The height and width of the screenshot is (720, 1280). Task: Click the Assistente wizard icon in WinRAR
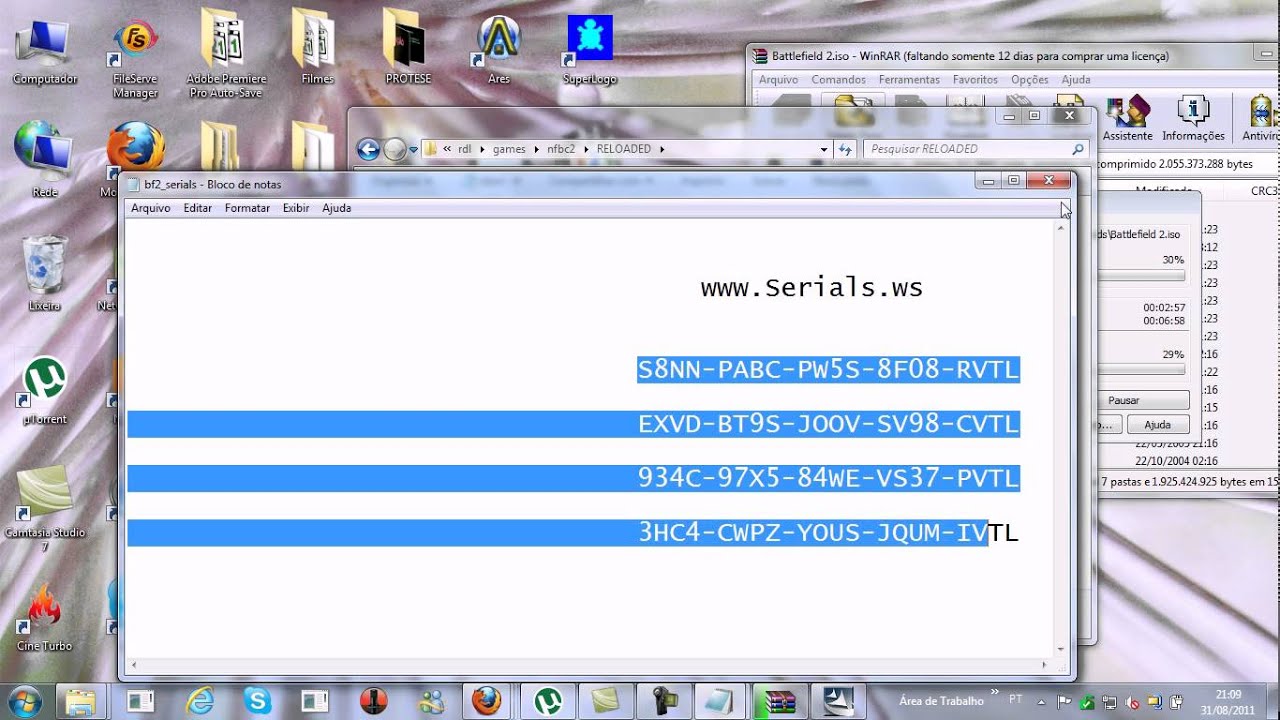(x=1127, y=118)
